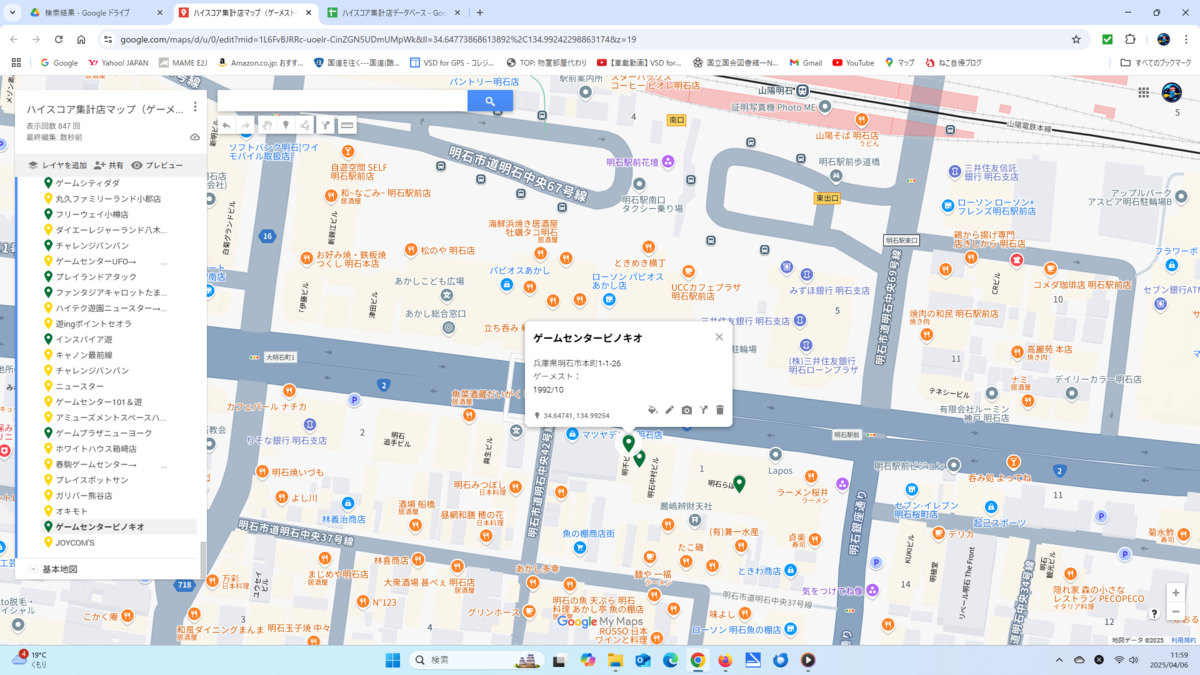Zoom in with the plus button

[1176, 593]
